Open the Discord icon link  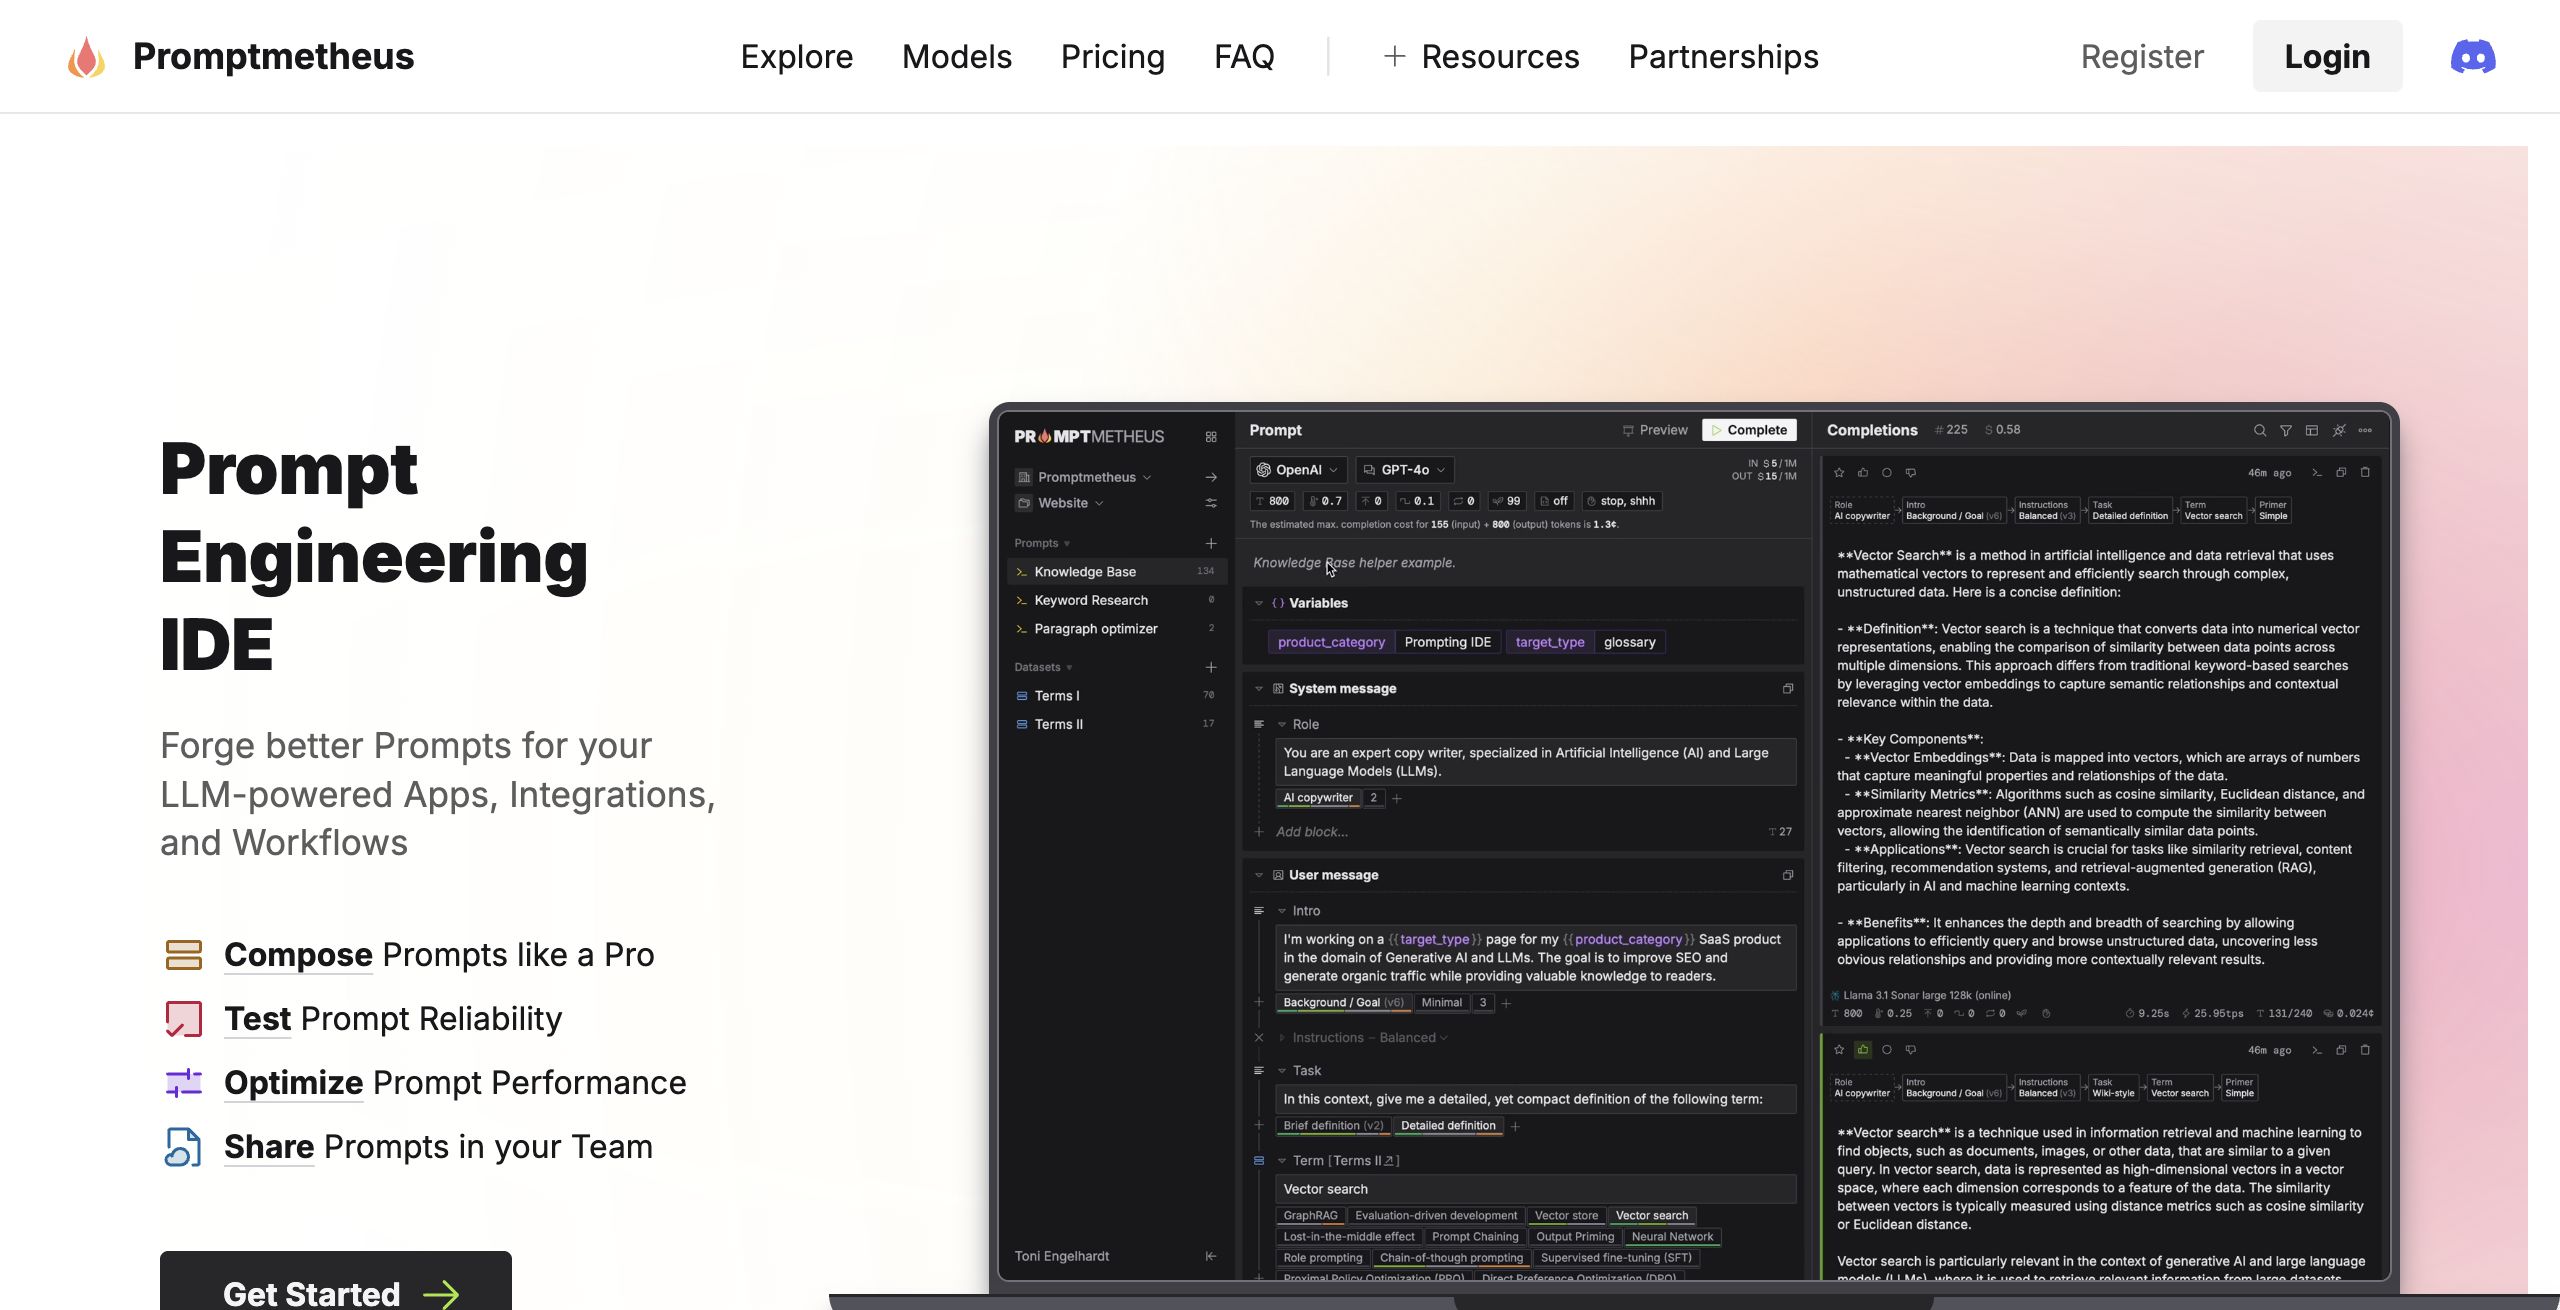point(2472,57)
